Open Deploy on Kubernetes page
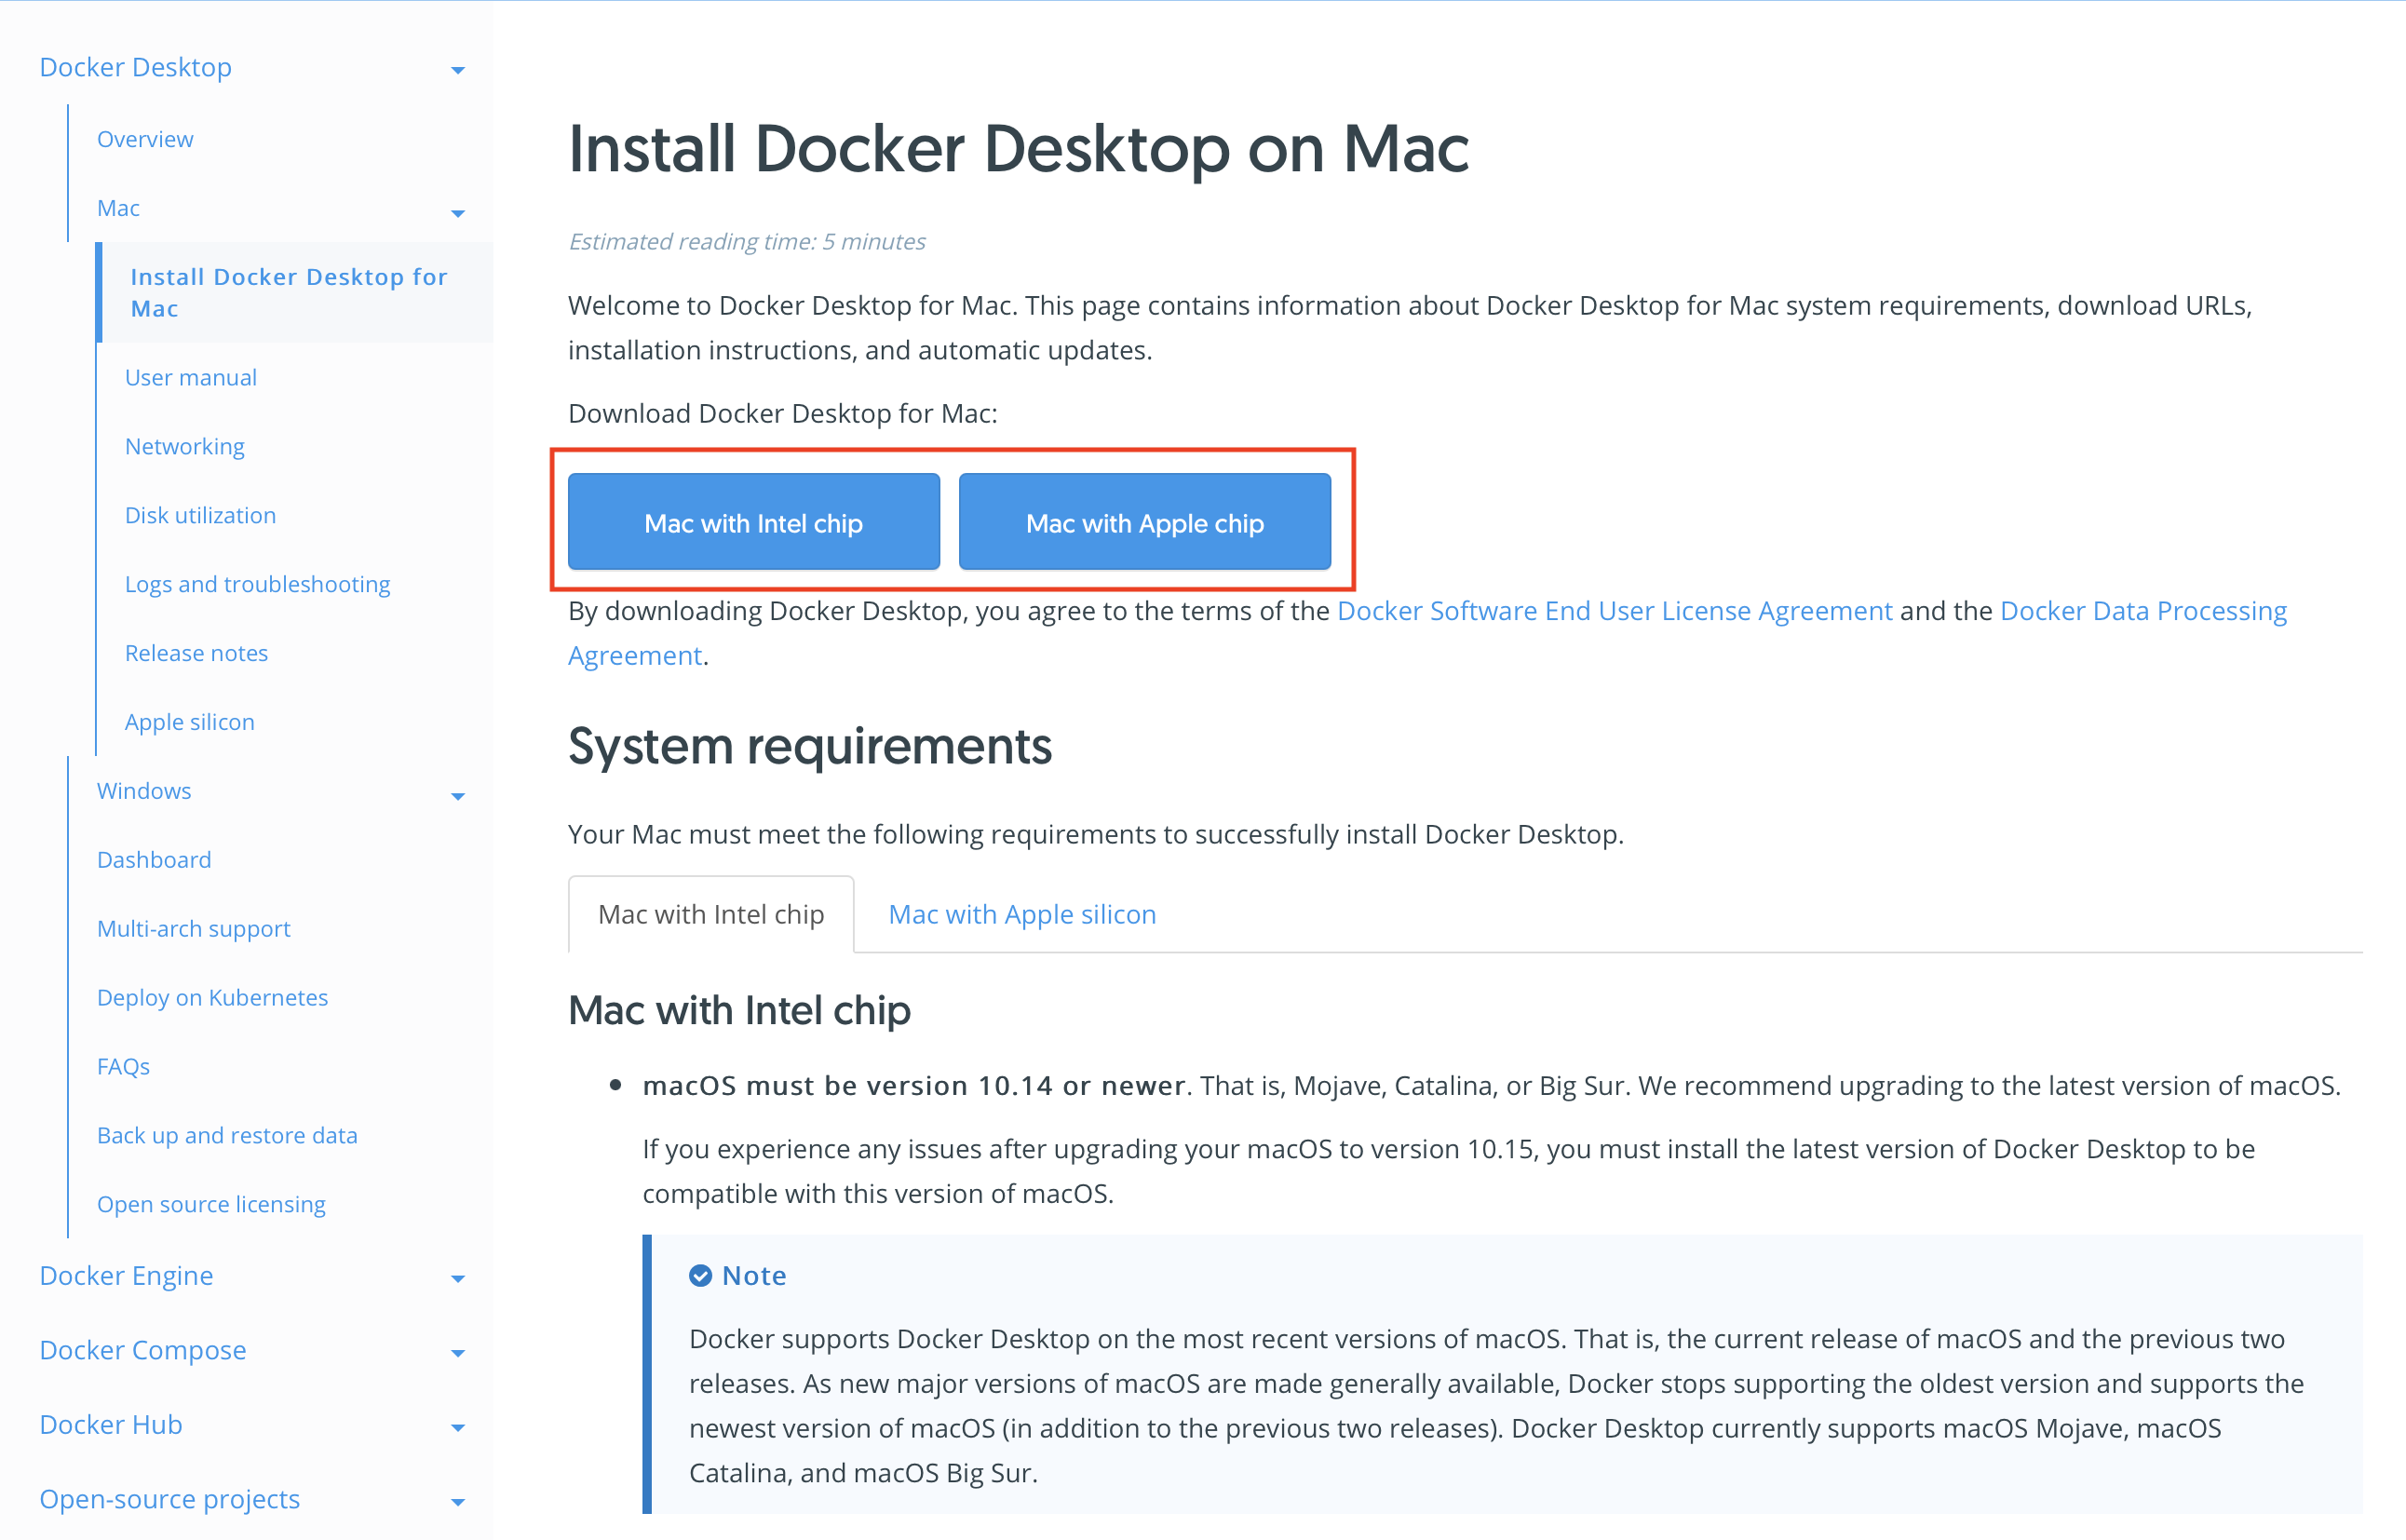Image resolution: width=2406 pixels, height=1540 pixels. click(x=212, y=997)
